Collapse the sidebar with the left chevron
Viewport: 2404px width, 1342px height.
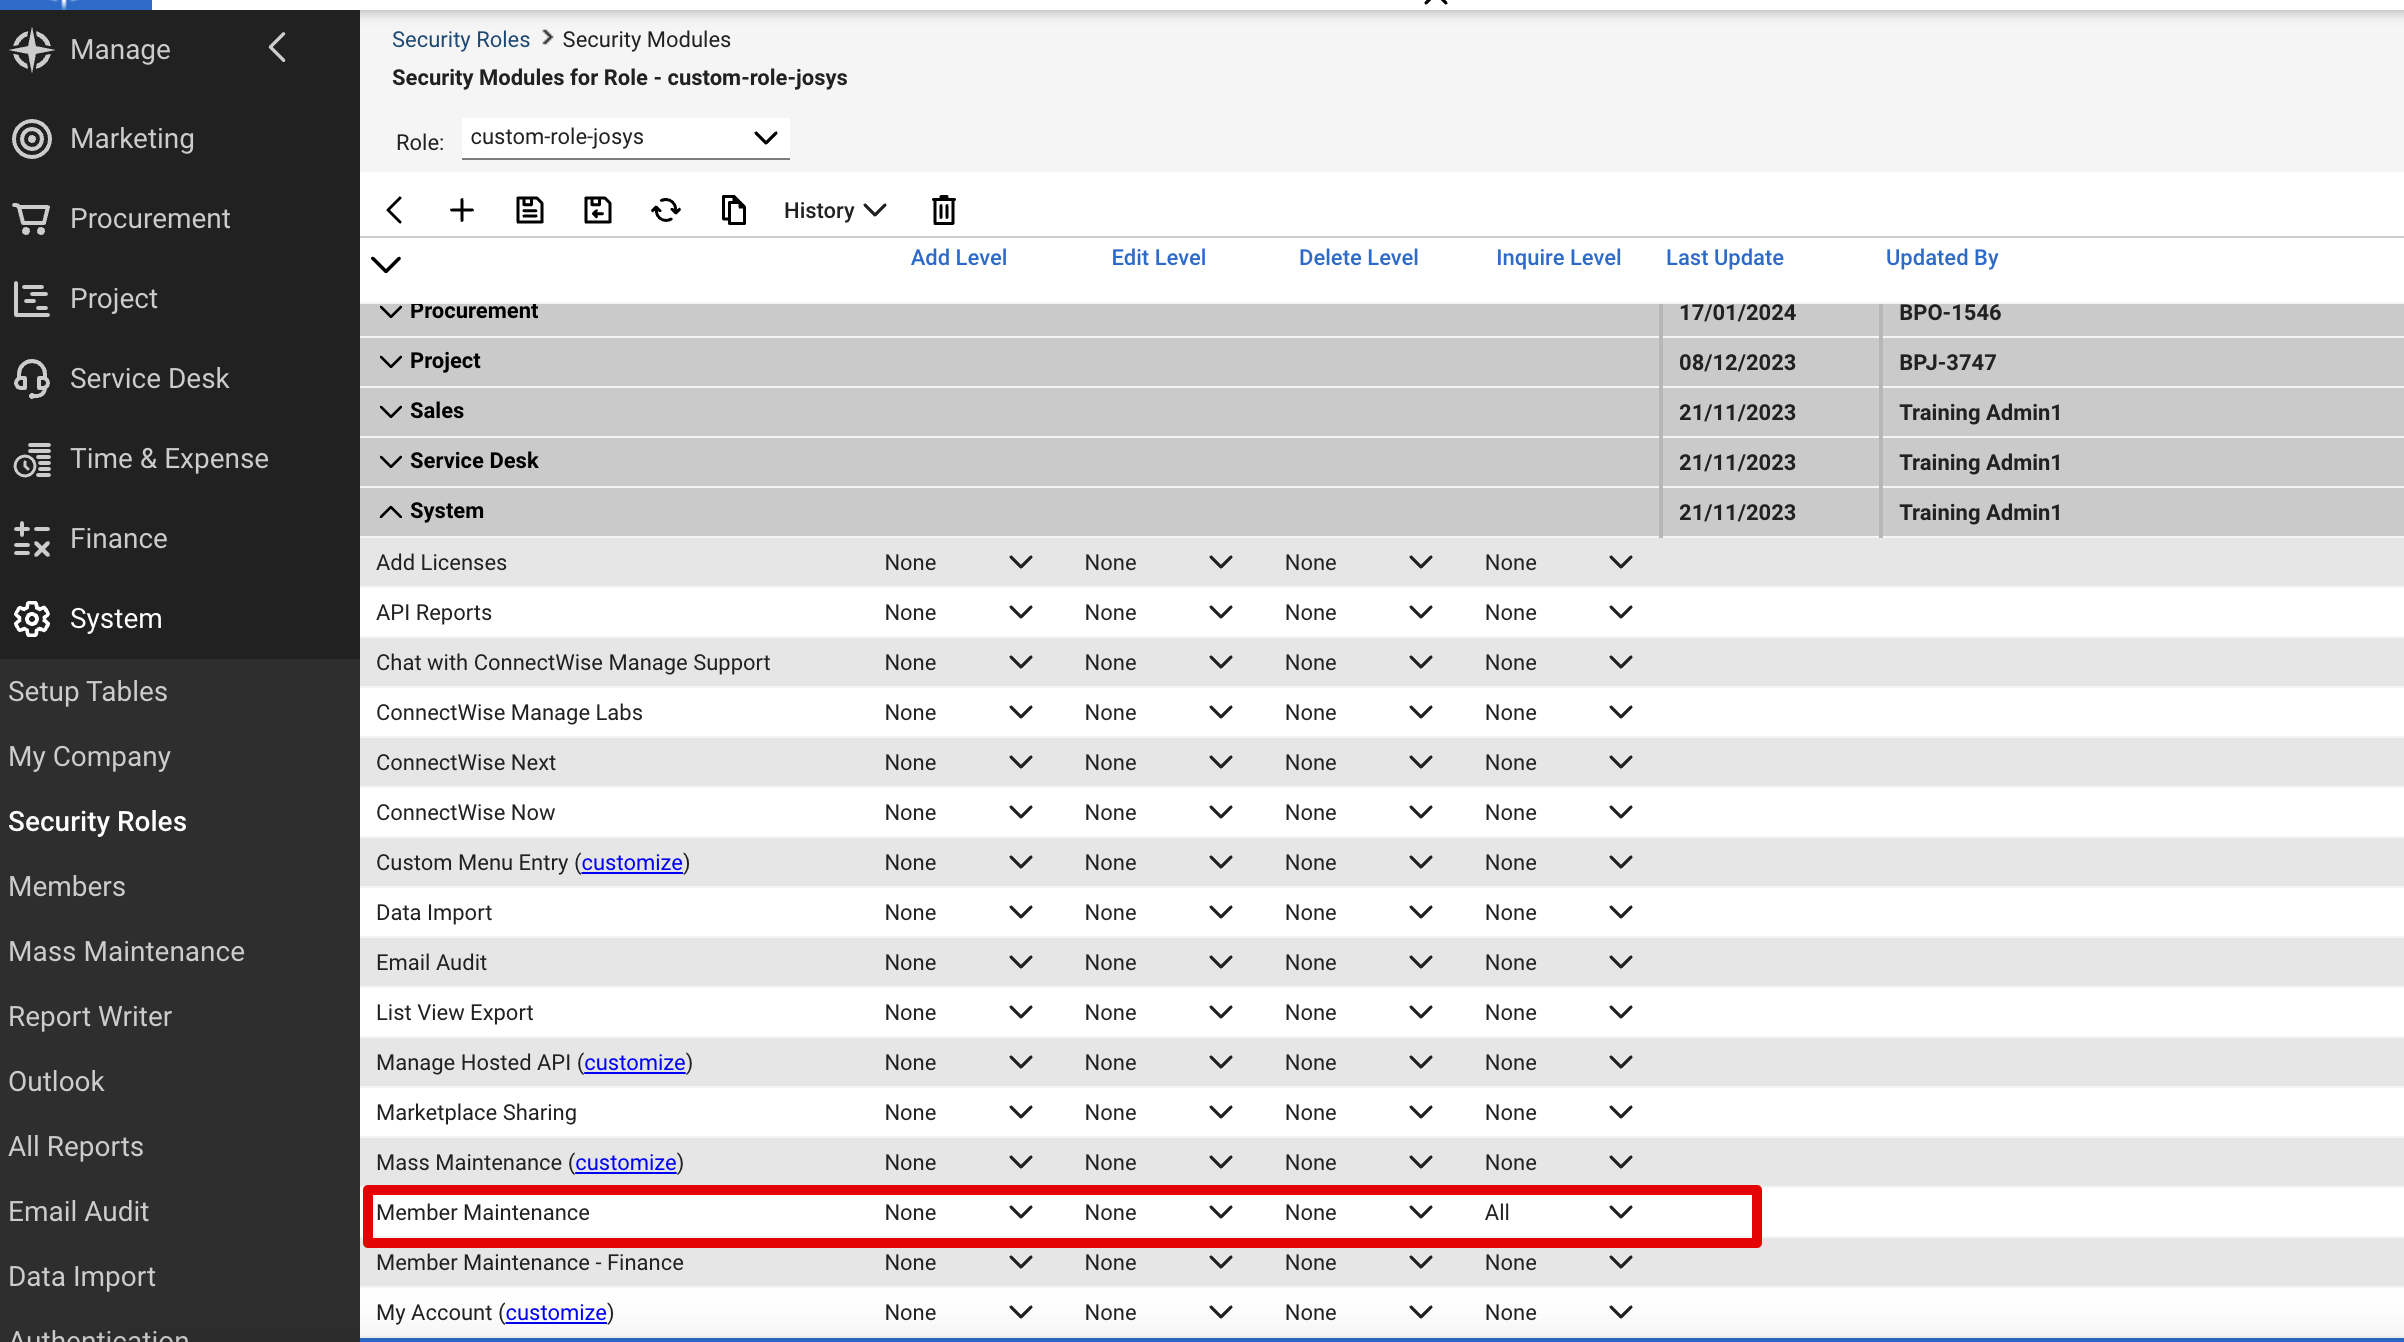278,47
